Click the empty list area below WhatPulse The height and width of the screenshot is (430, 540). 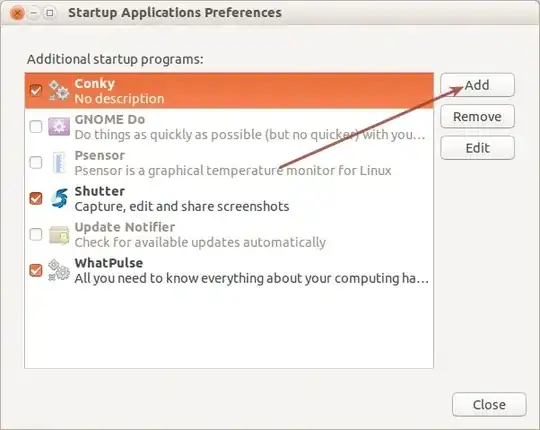click(229, 327)
